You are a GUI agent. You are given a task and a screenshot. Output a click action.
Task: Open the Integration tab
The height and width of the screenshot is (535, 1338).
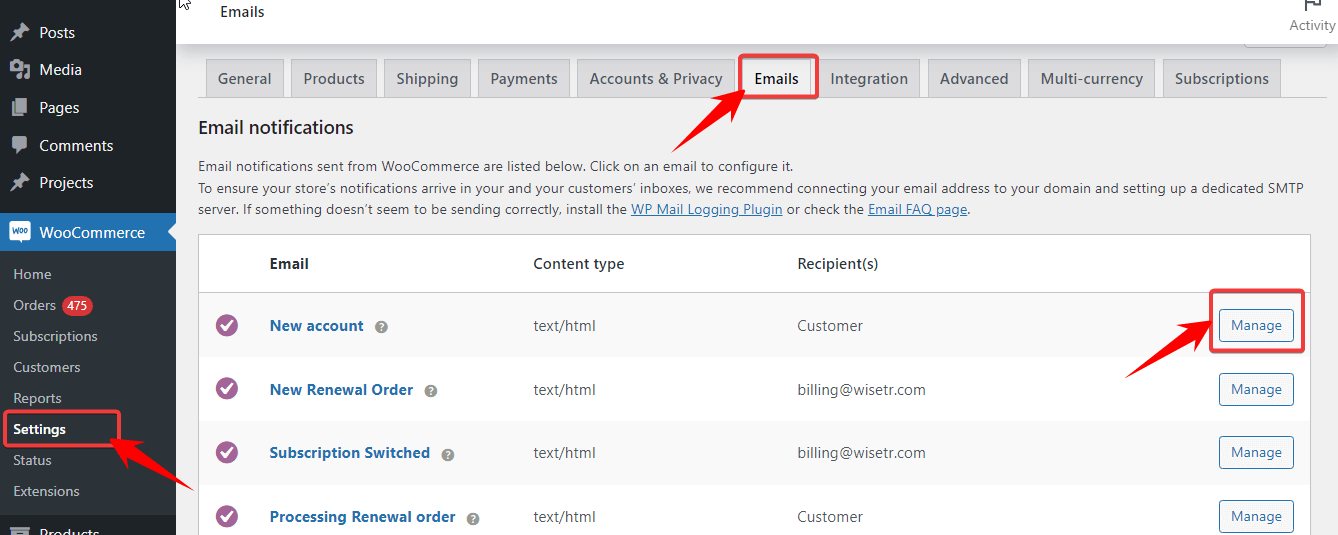[869, 79]
